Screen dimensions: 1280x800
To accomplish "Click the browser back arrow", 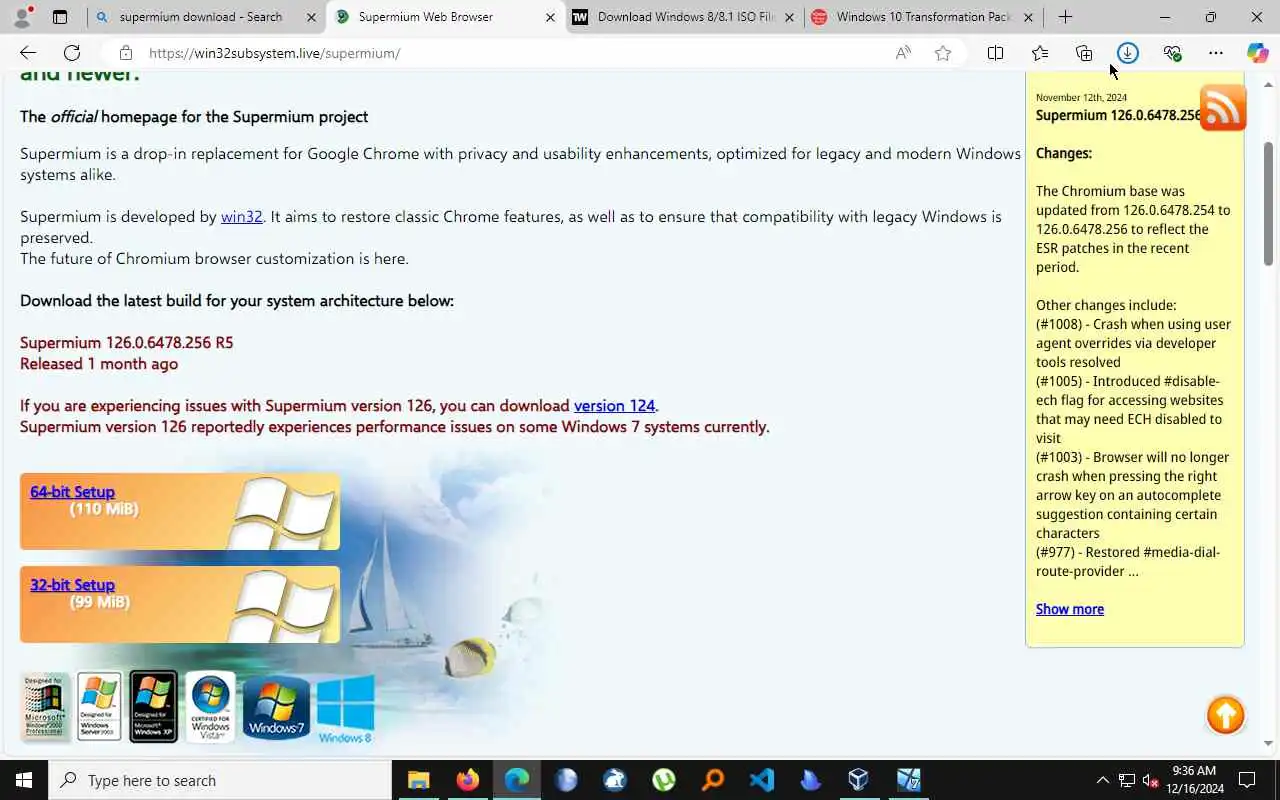I will pos(28,53).
